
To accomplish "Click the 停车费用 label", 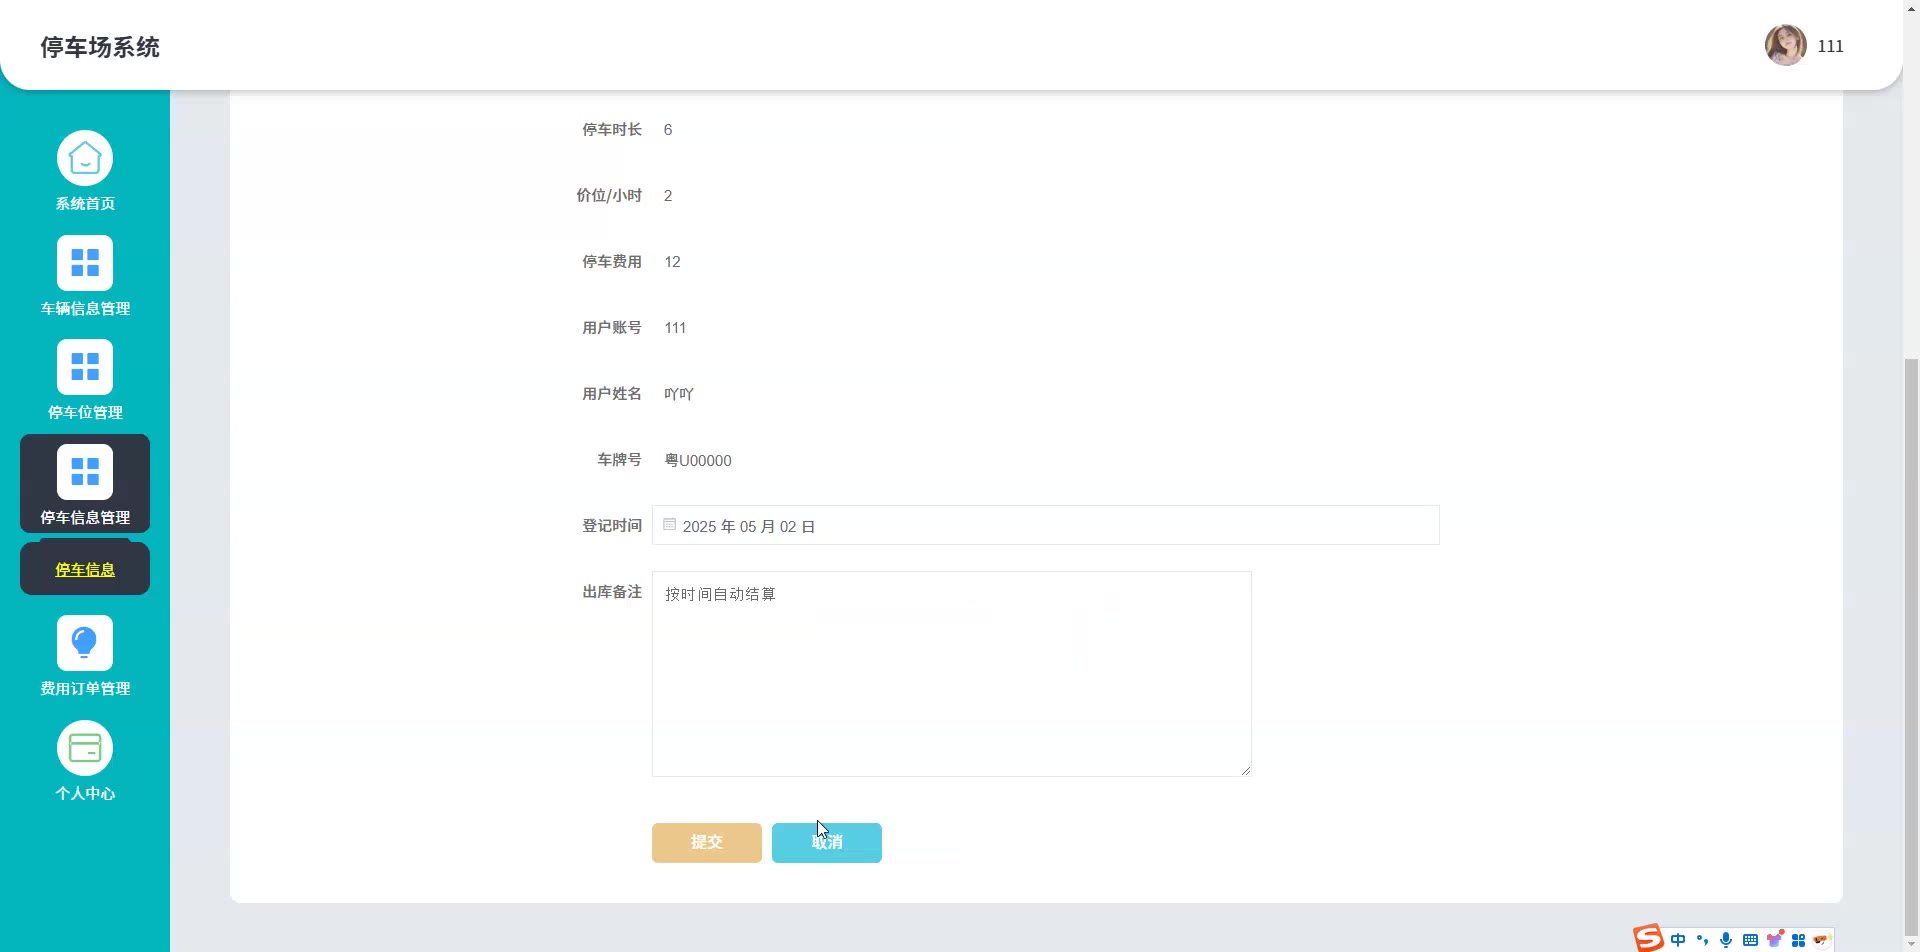I will pos(612,262).
